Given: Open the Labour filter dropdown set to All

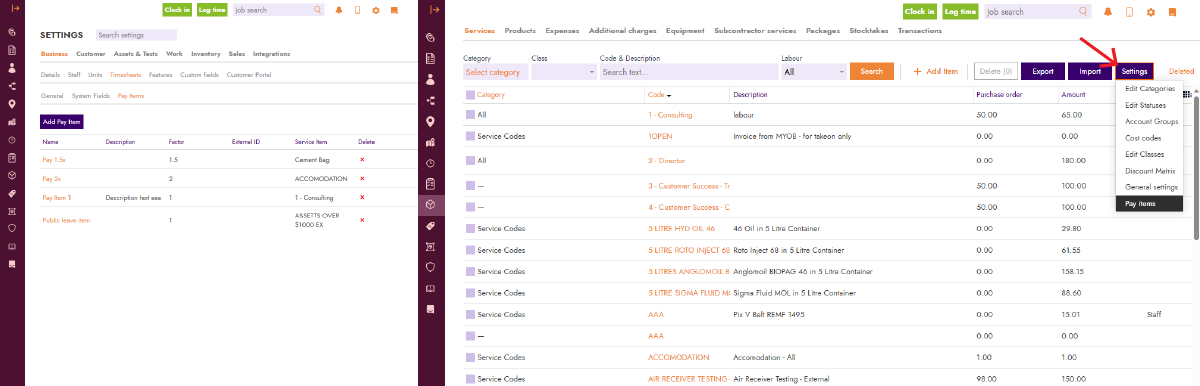Looking at the screenshot, I should [x=814, y=72].
